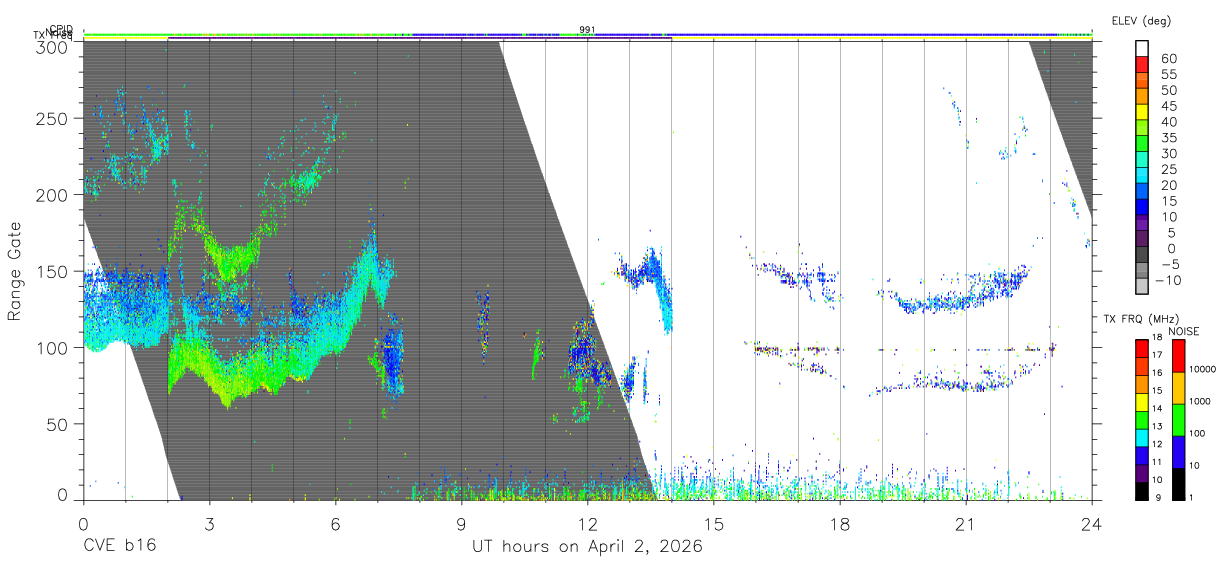This screenshot has width=1228, height=567.
Task: Click the 21 tick on the UT hours axis
Action: click(966, 524)
